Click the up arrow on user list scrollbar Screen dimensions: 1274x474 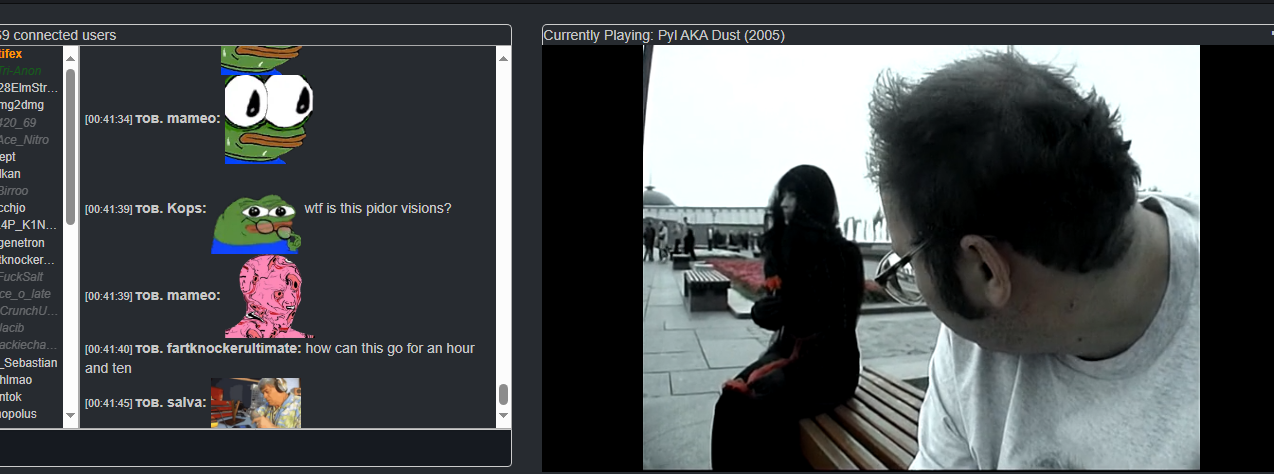(70, 57)
